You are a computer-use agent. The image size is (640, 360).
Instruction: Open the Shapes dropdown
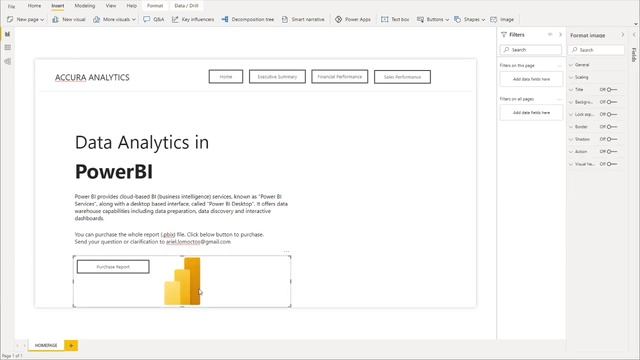[x=483, y=20]
